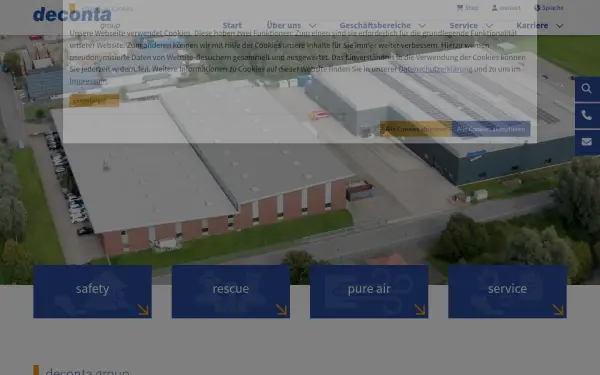Open the search side icon

(x=587, y=89)
